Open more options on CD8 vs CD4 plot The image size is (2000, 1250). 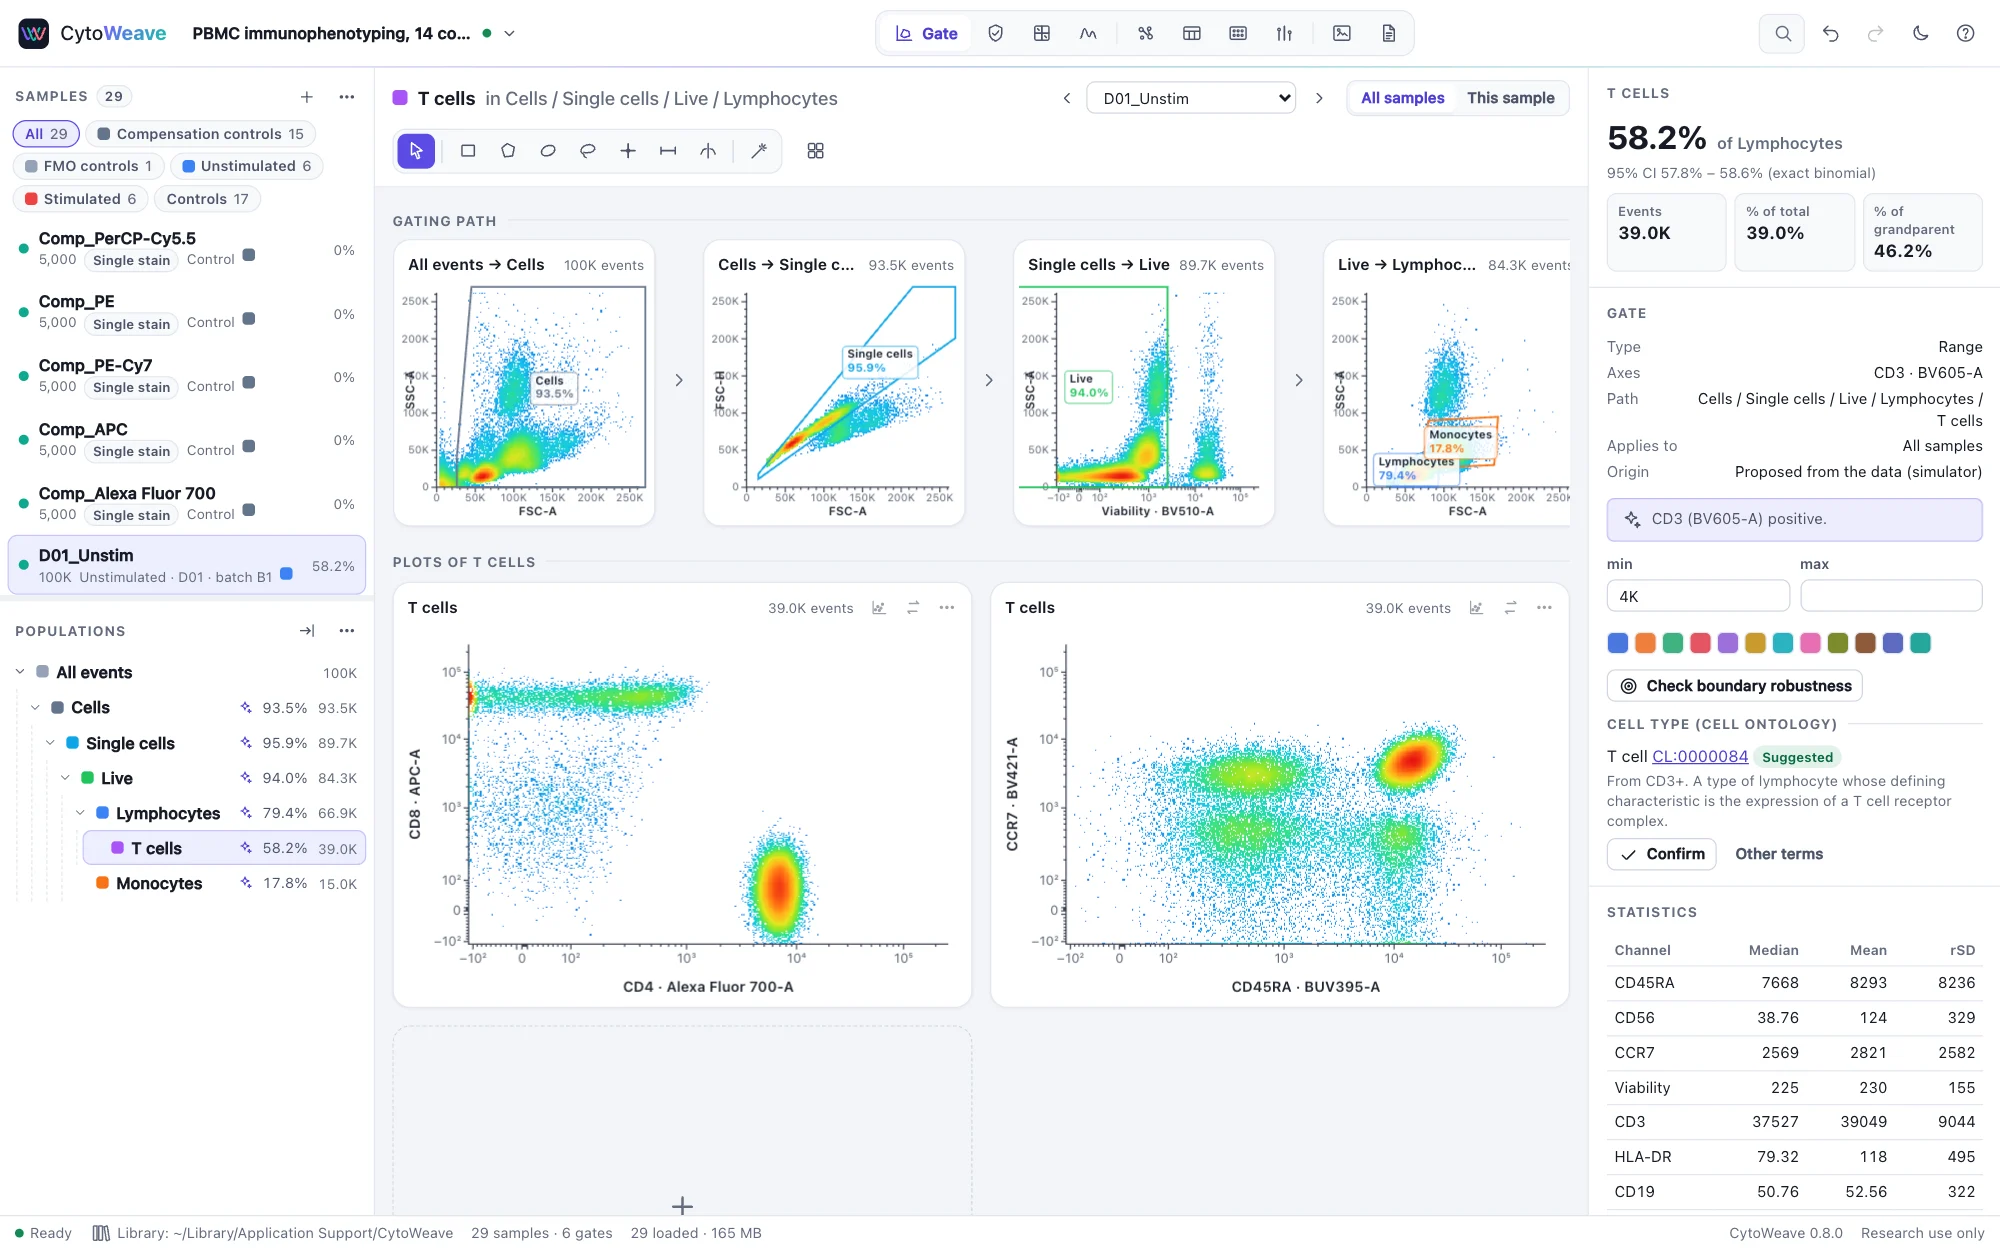tap(947, 608)
